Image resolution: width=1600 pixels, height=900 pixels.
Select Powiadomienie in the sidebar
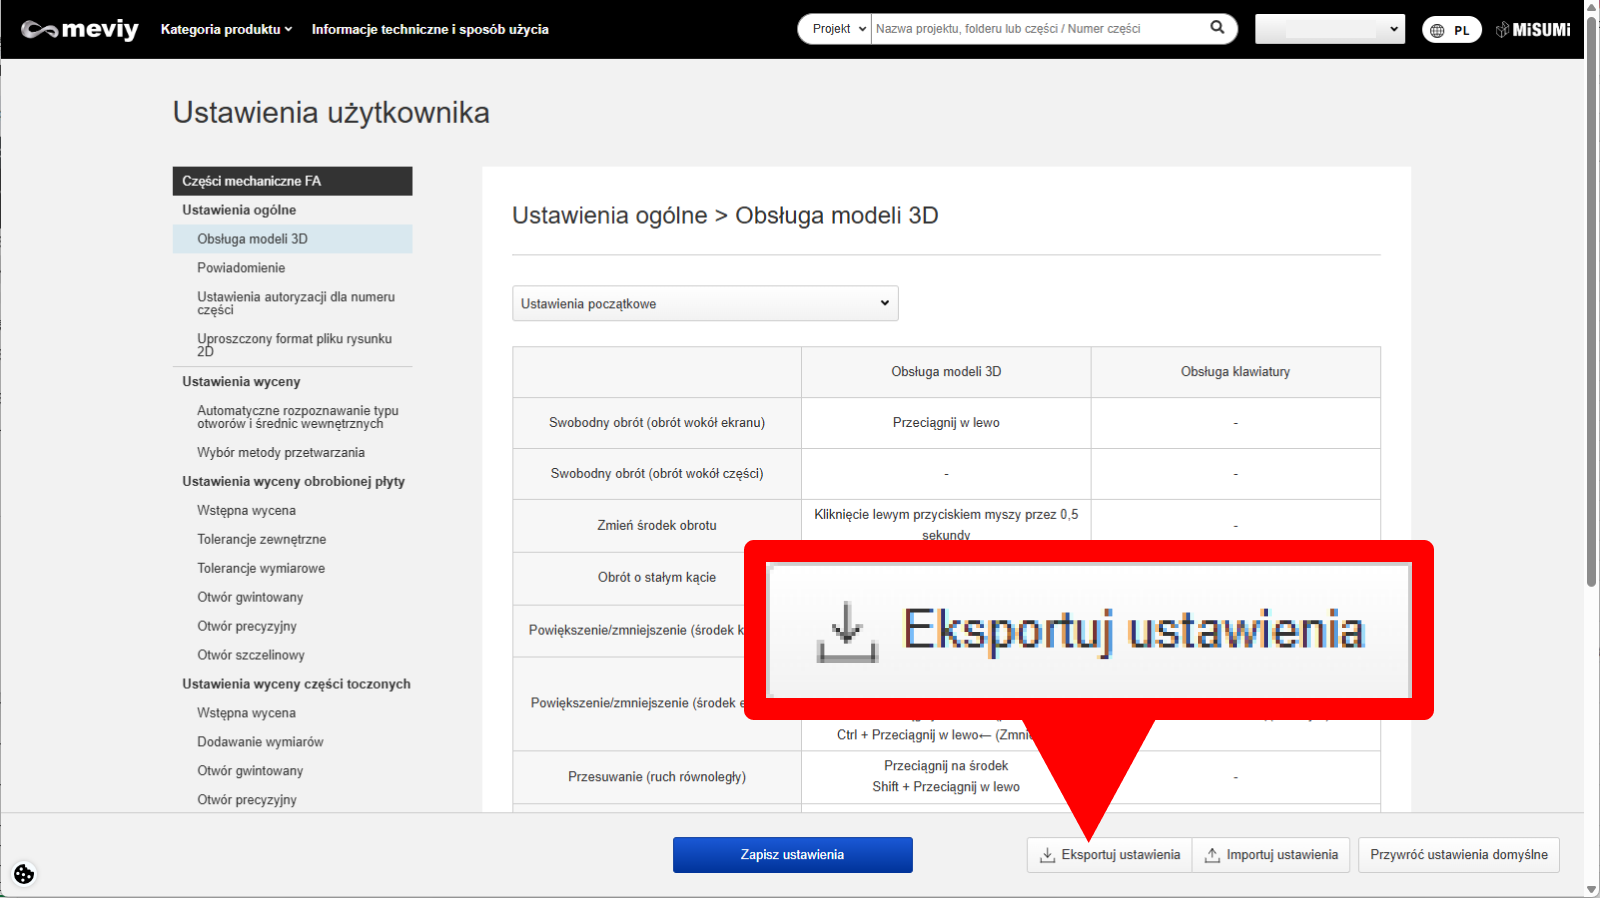click(x=241, y=268)
